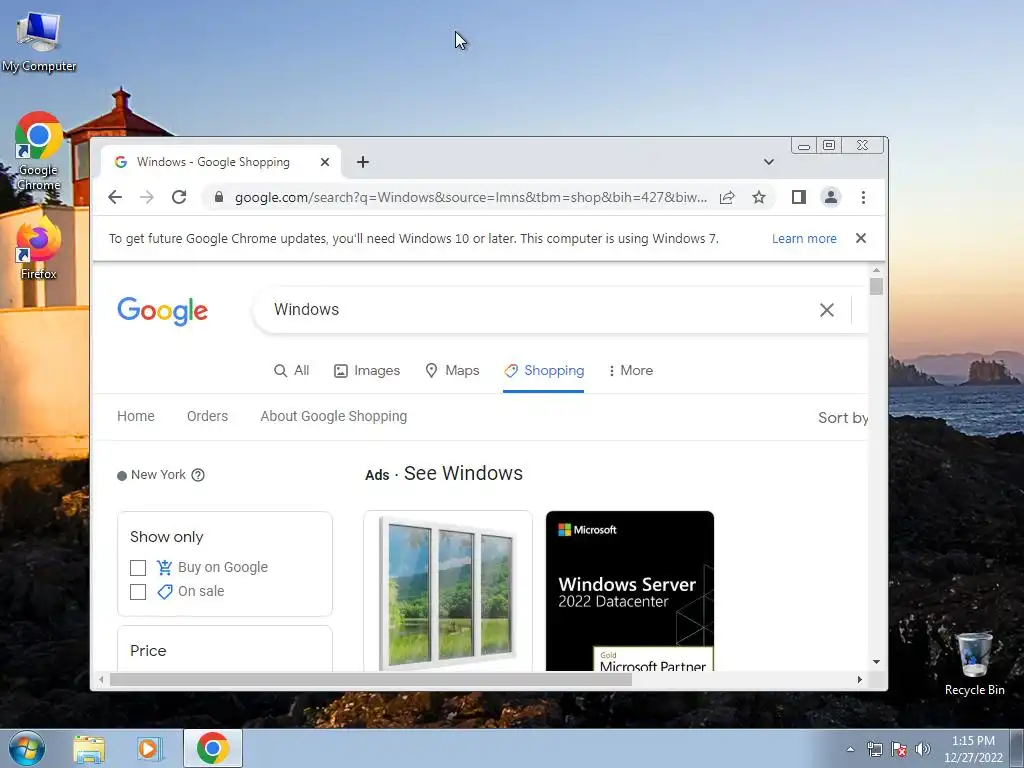The image size is (1024, 768).
Task: Select the Firefox desktop shortcut
Action: coord(39,249)
